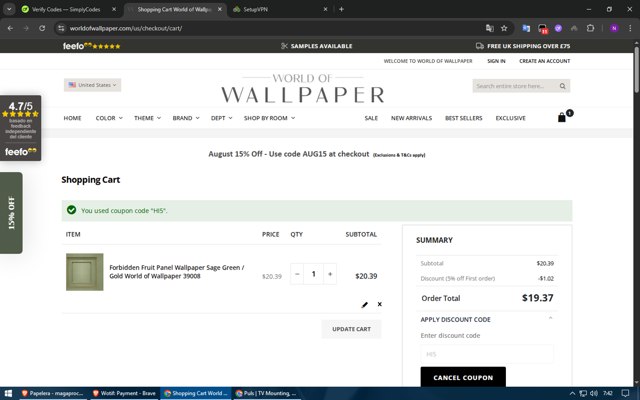
Task: Expand SHOP BY ROOM menu
Action: [x=269, y=118]
